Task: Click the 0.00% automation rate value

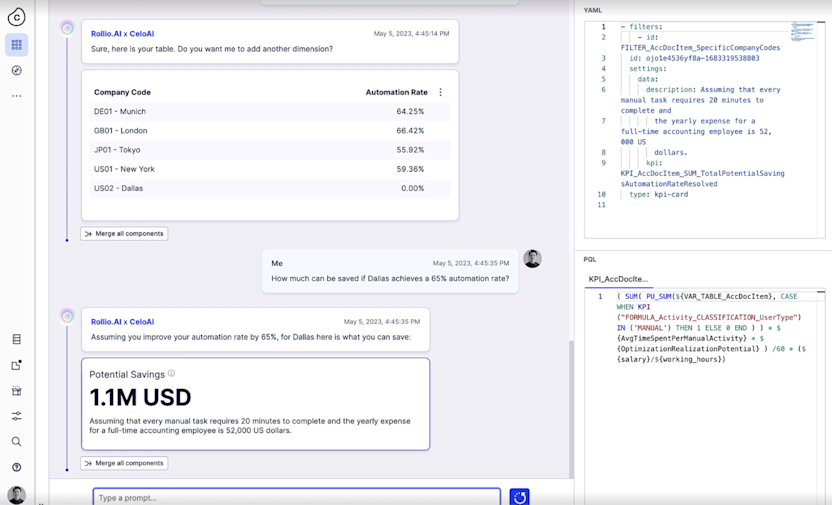Action: click(412, 188)
